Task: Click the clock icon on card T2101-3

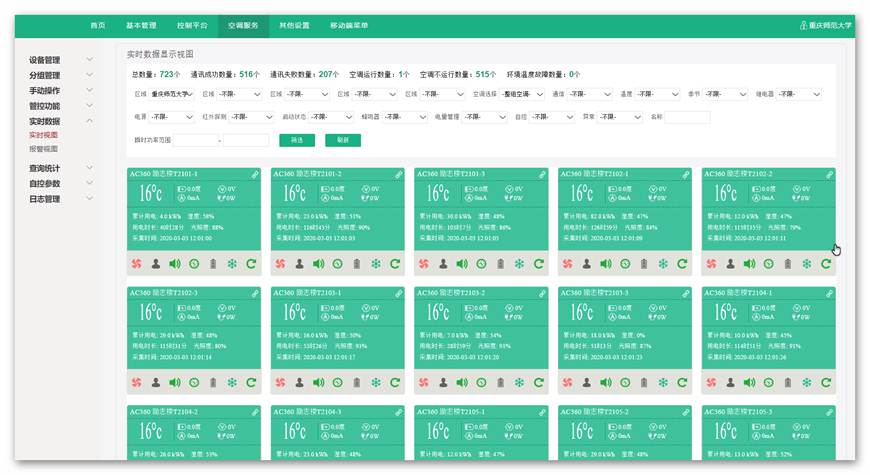Action: coord(481,264)
